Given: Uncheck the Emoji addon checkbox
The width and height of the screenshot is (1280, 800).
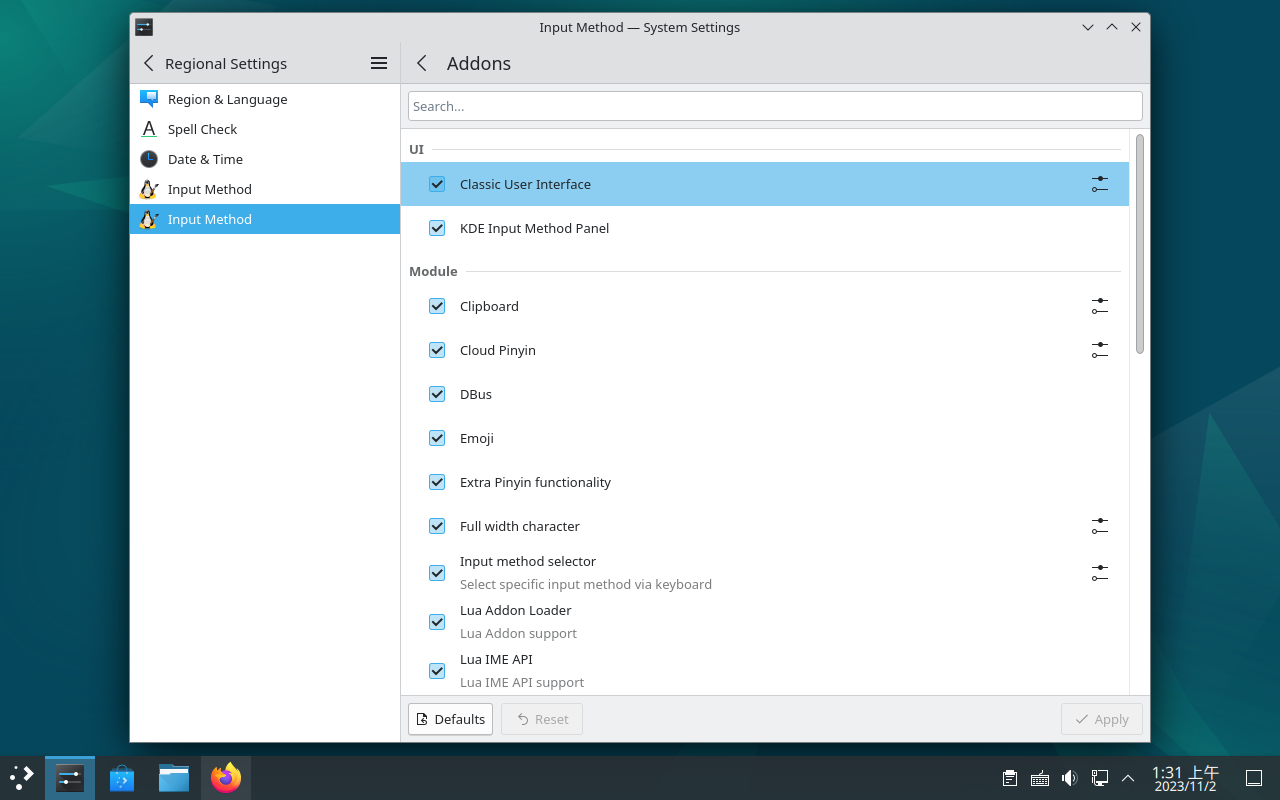Looking at the screenshot, I should click(437, 438).
